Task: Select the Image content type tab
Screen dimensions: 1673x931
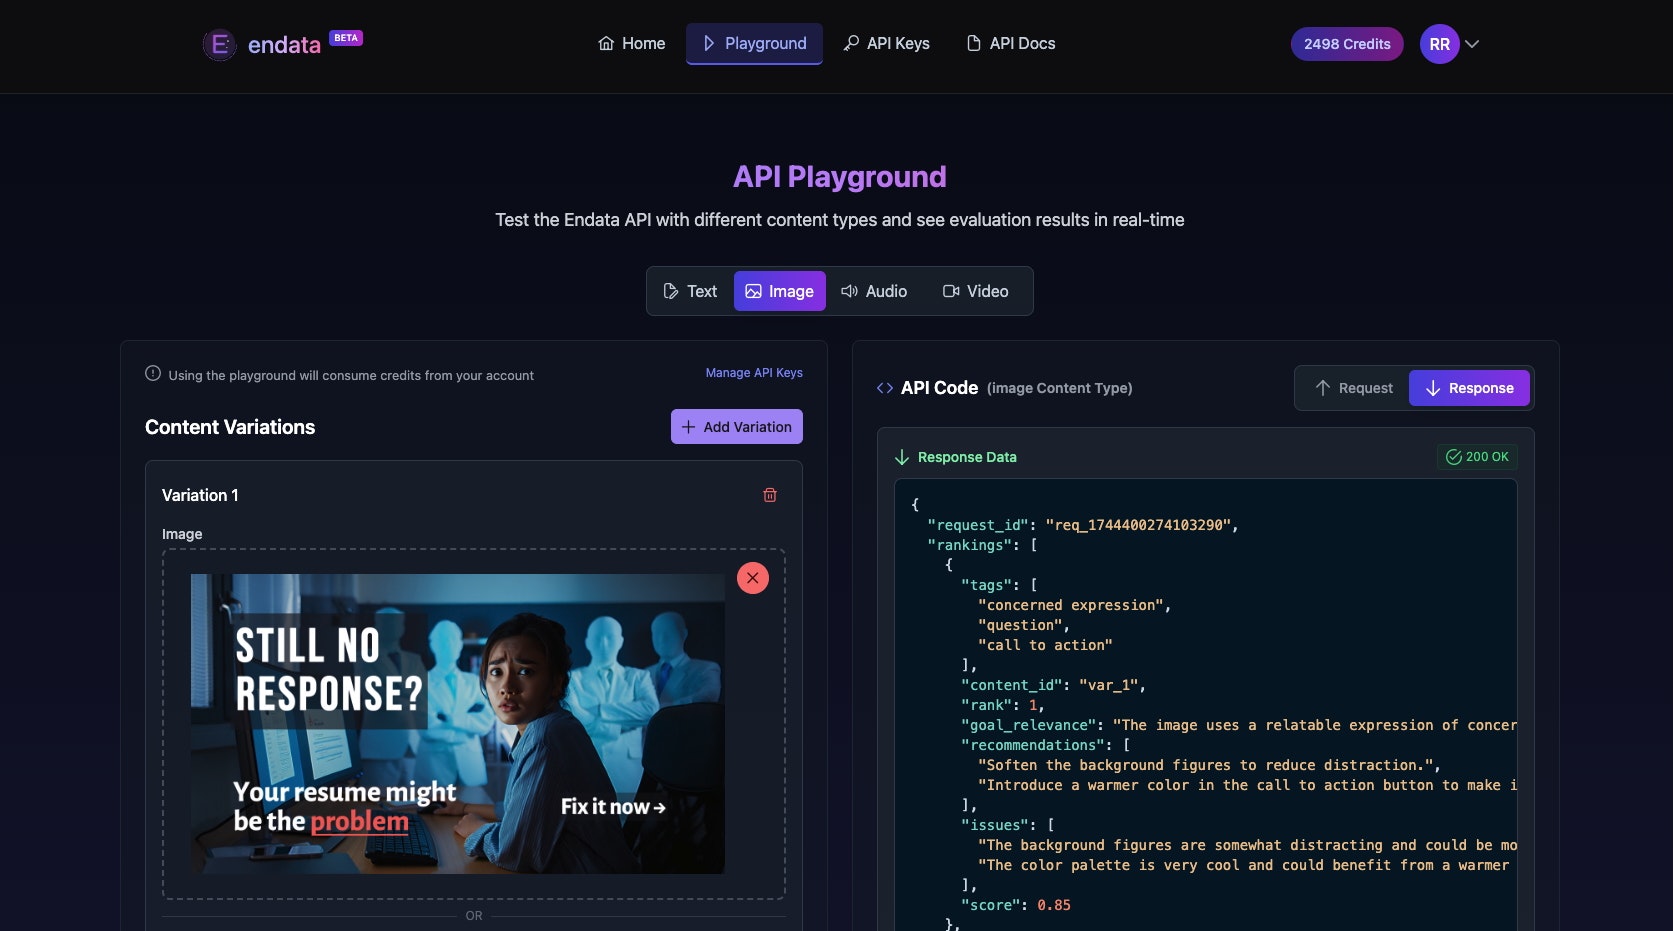Action: [780, 291]
